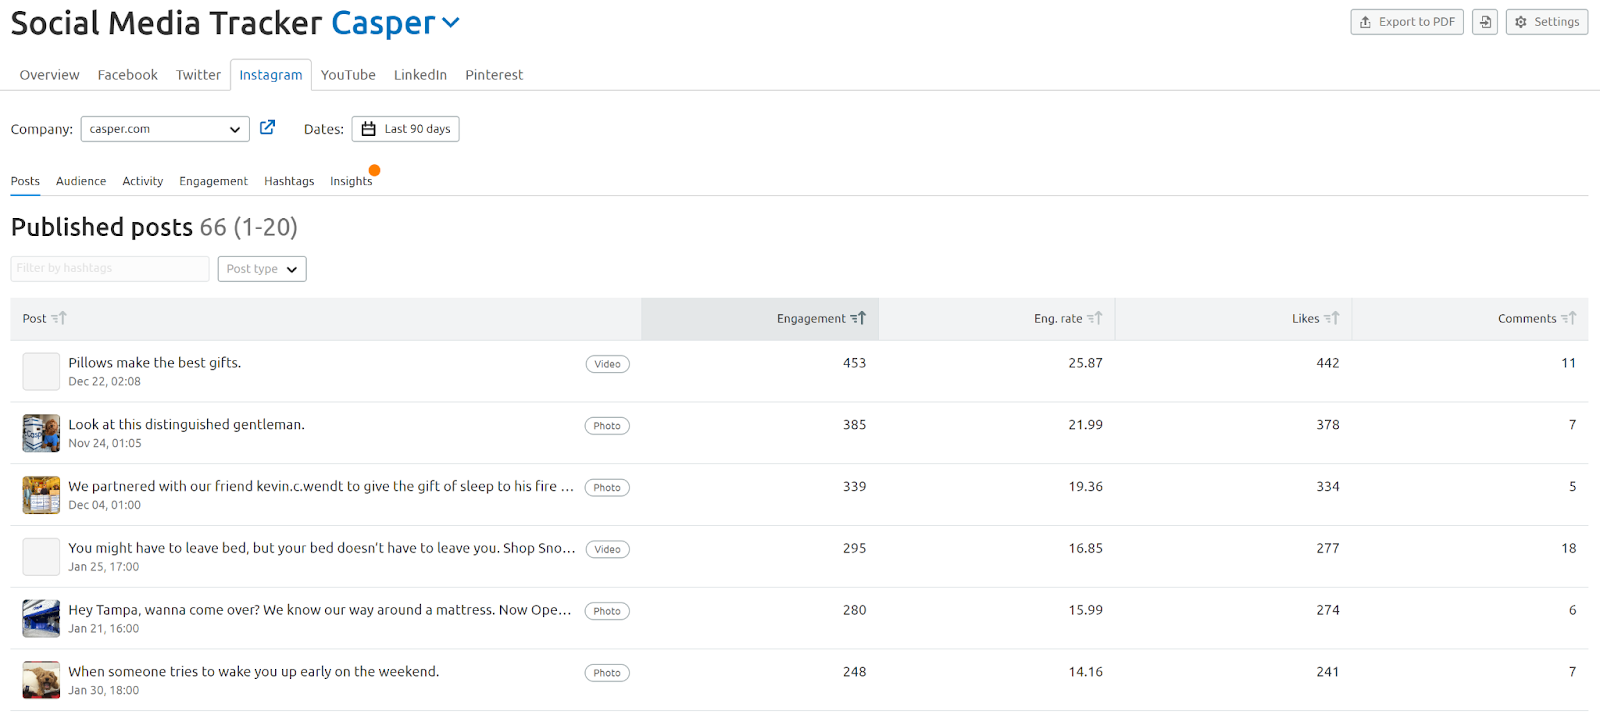Open Last 90 days date picker
1600x722 pixels.
coord(405,129)
